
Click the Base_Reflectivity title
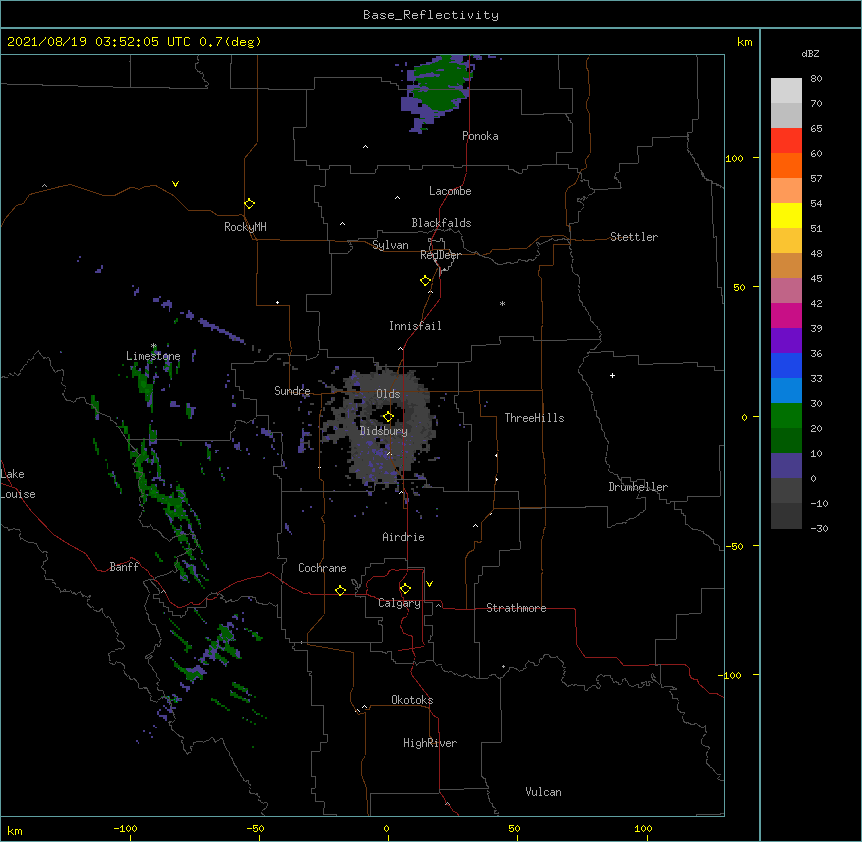(431, 15)
